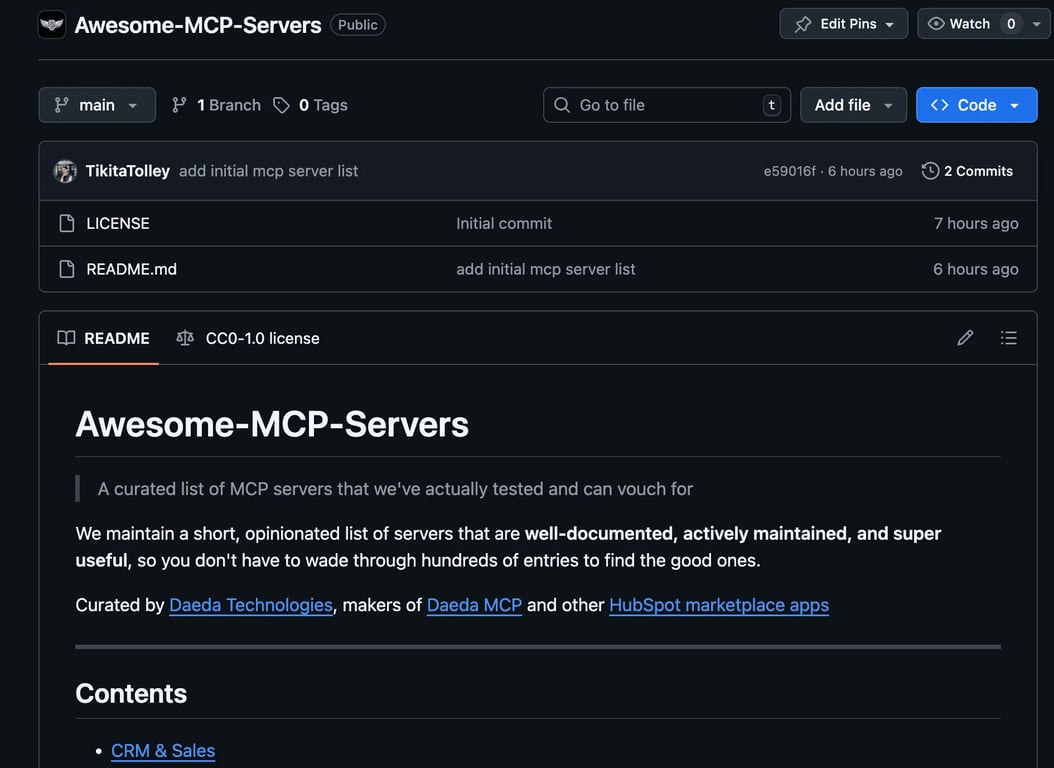The image size is (1054, 768).
Task: Follow the CRM & Sales contents link
Action: [163, 750]
